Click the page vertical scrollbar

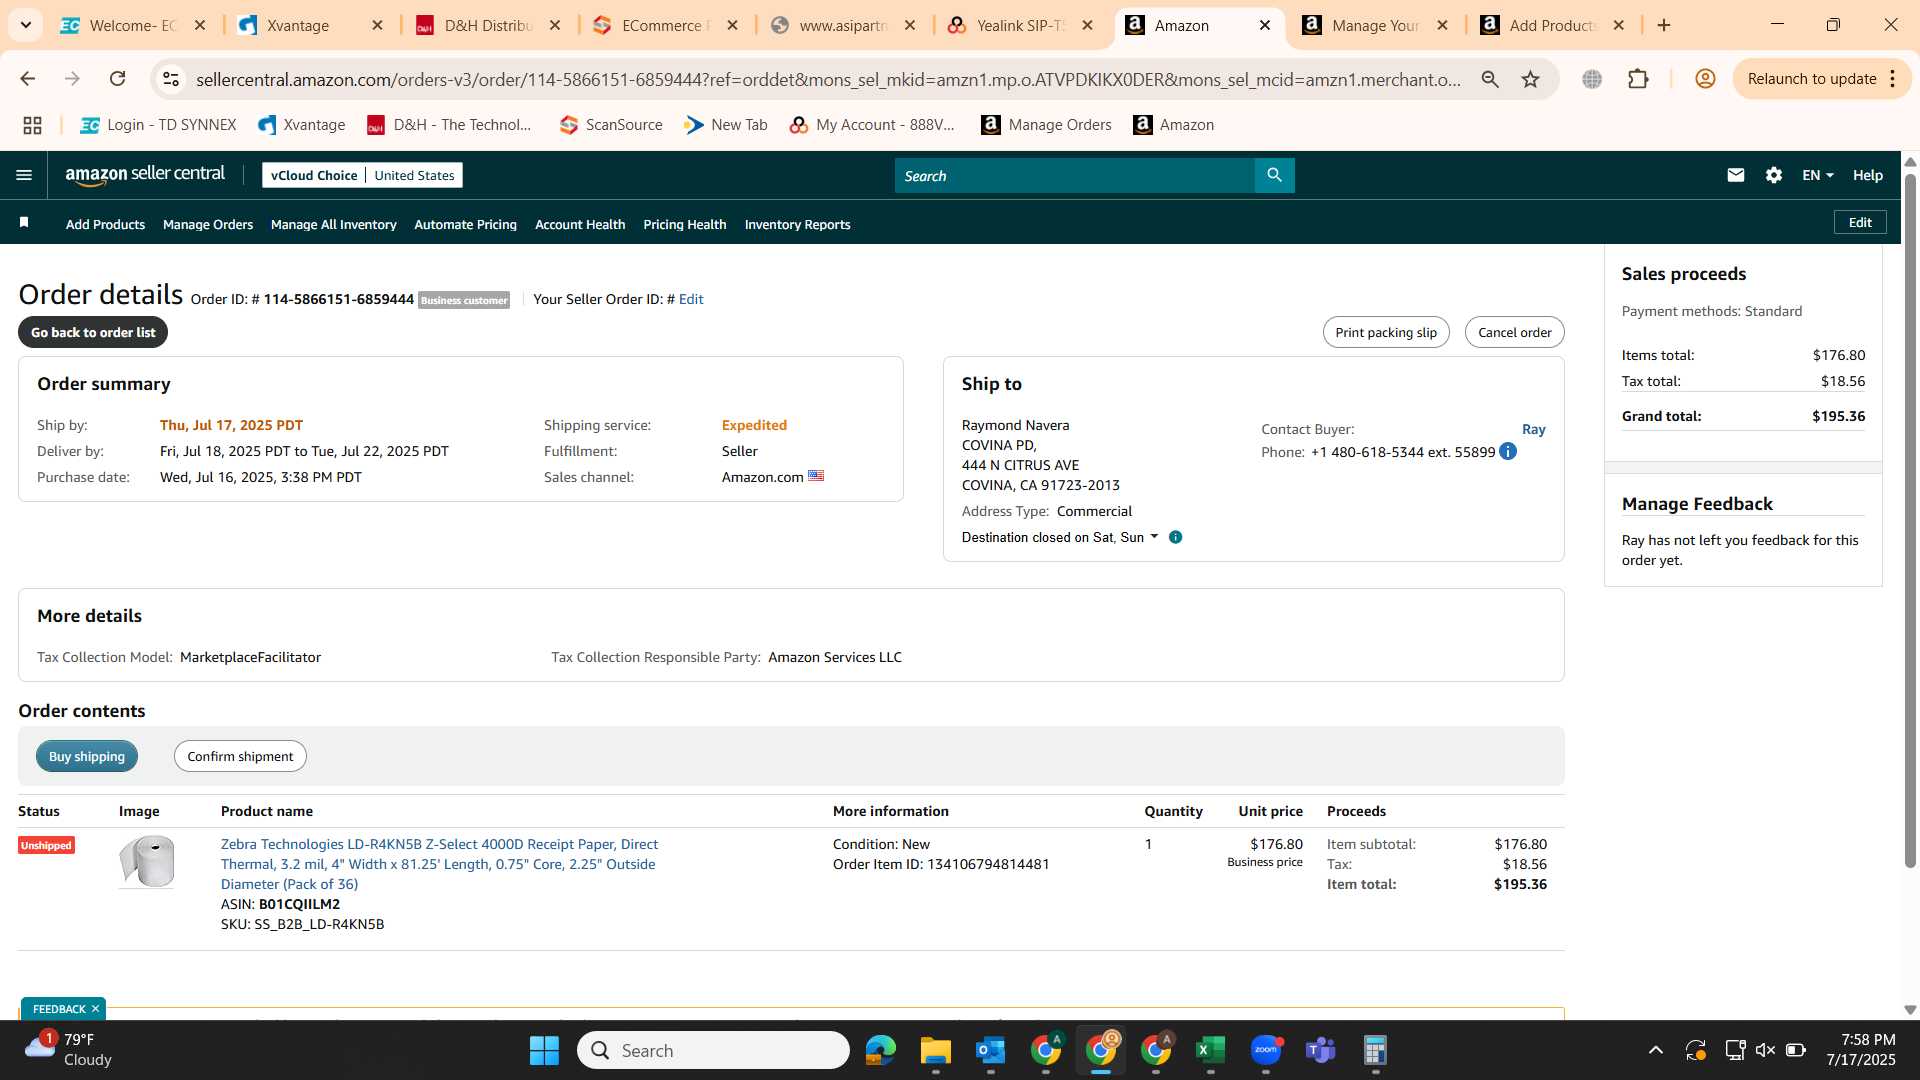tap(1910, 520)
